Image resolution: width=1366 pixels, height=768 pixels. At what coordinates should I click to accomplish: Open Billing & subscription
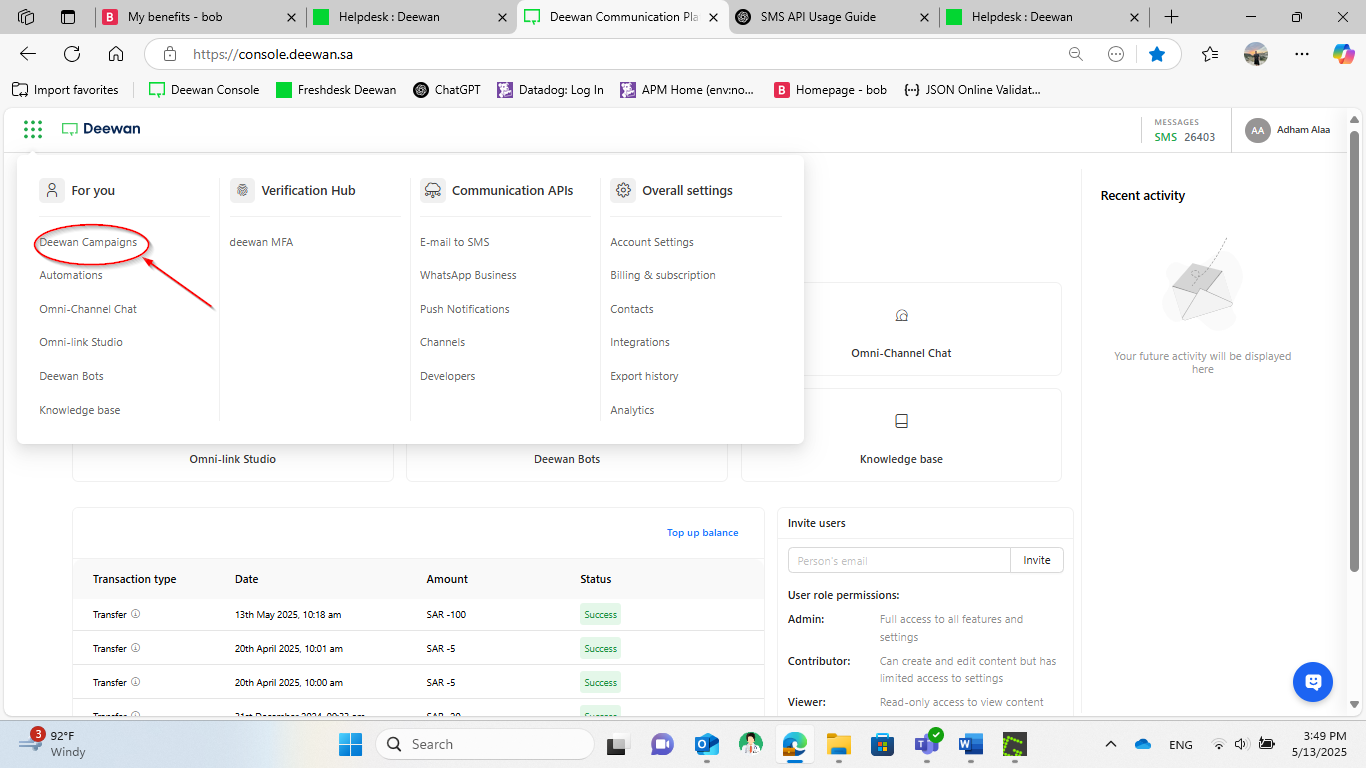click(x=663, y=275)
